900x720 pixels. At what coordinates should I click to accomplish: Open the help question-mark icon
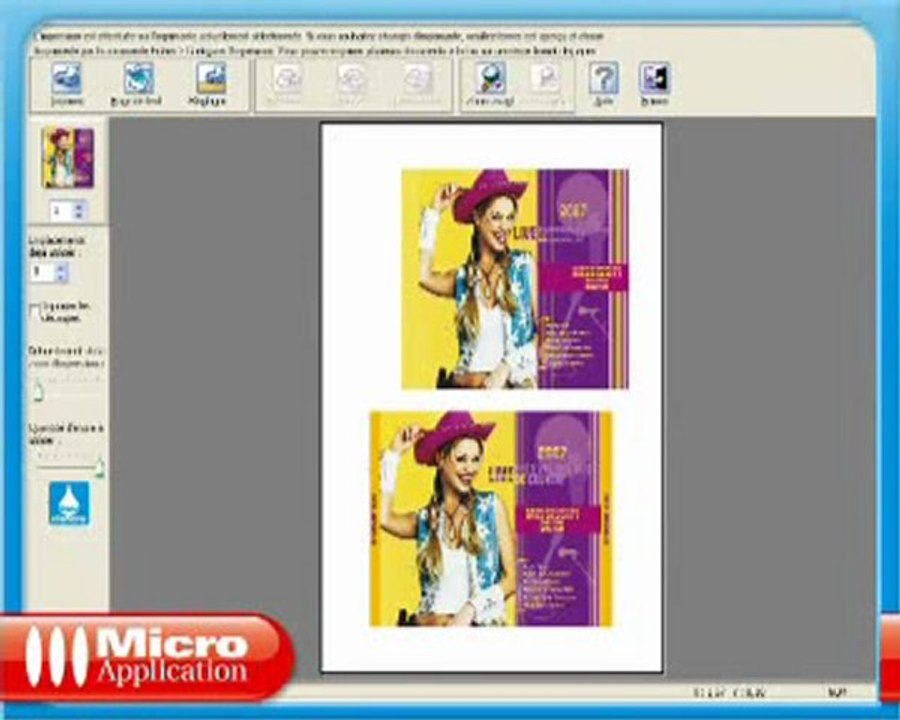pos(603,79)
